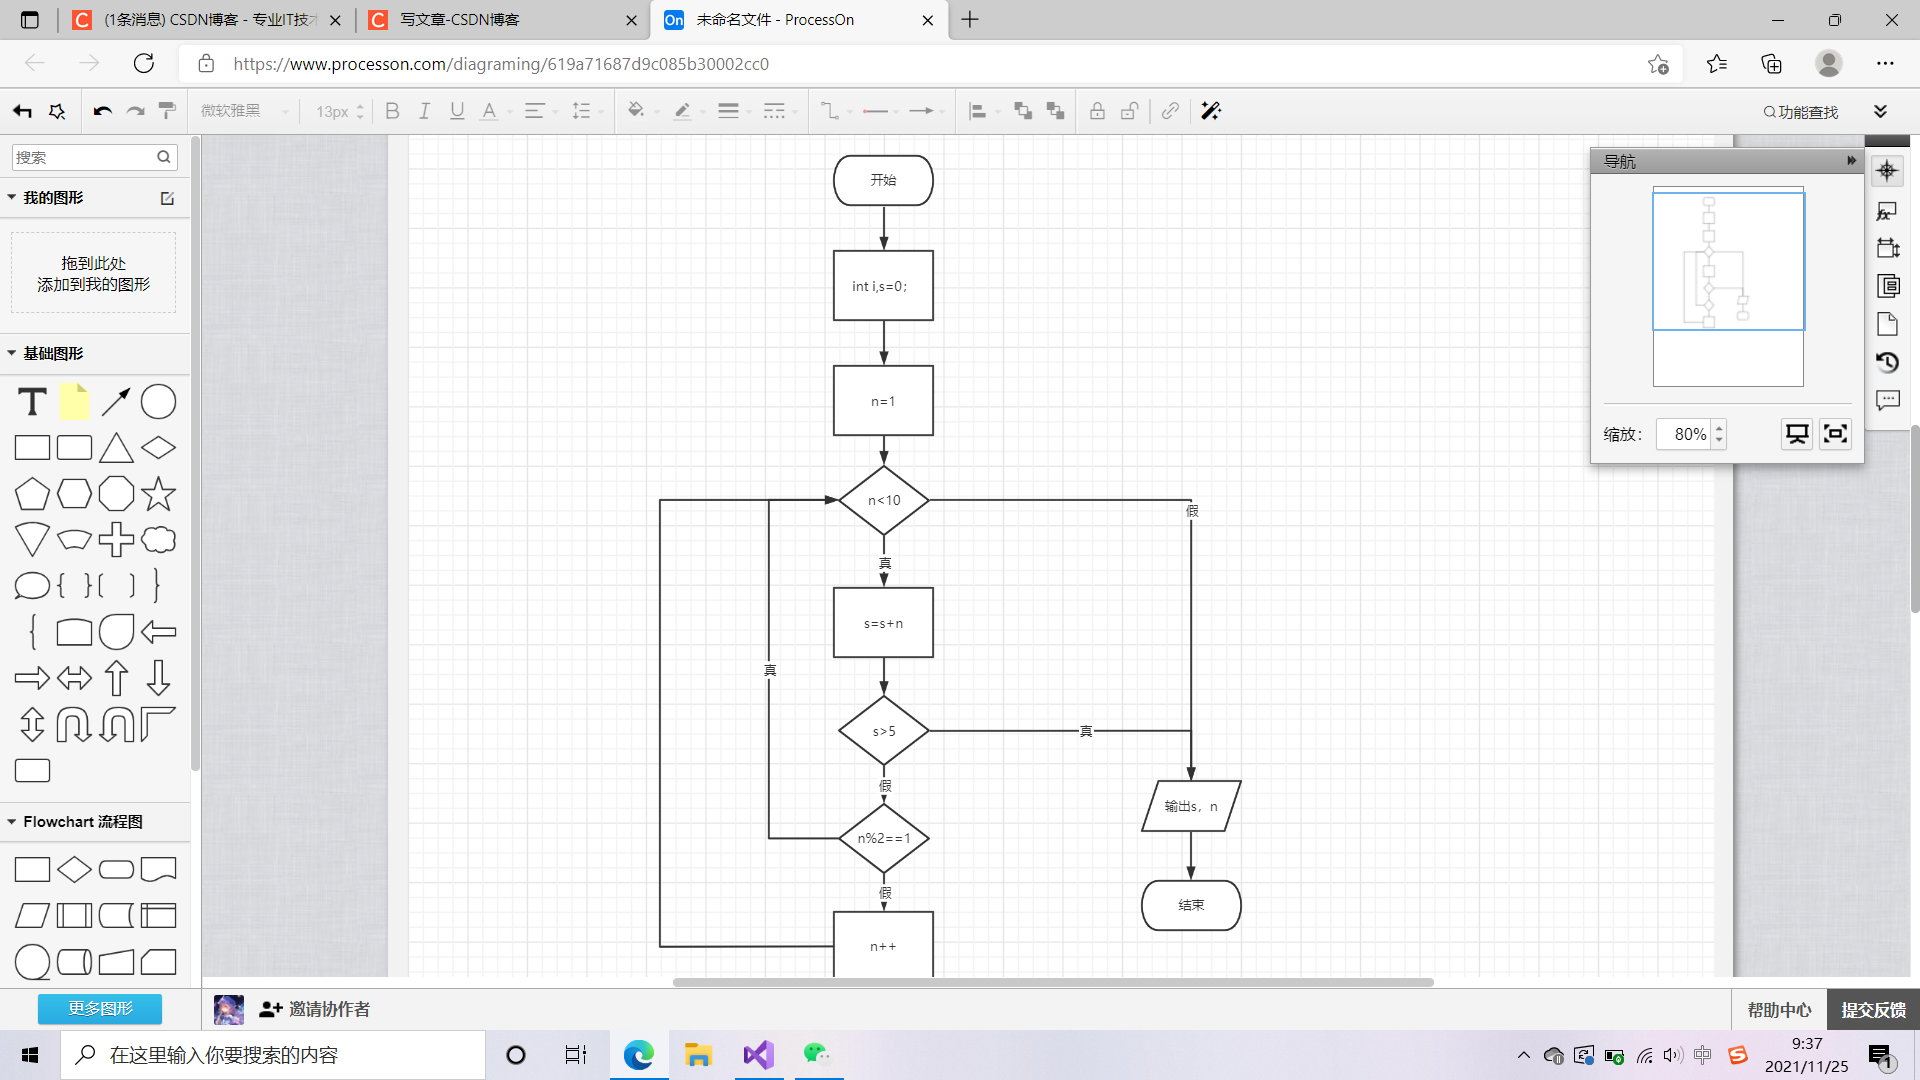Select the format painter brush icon
Image resolution: width=1920 pixels, height=1080 pixels.
coord(167,111)
